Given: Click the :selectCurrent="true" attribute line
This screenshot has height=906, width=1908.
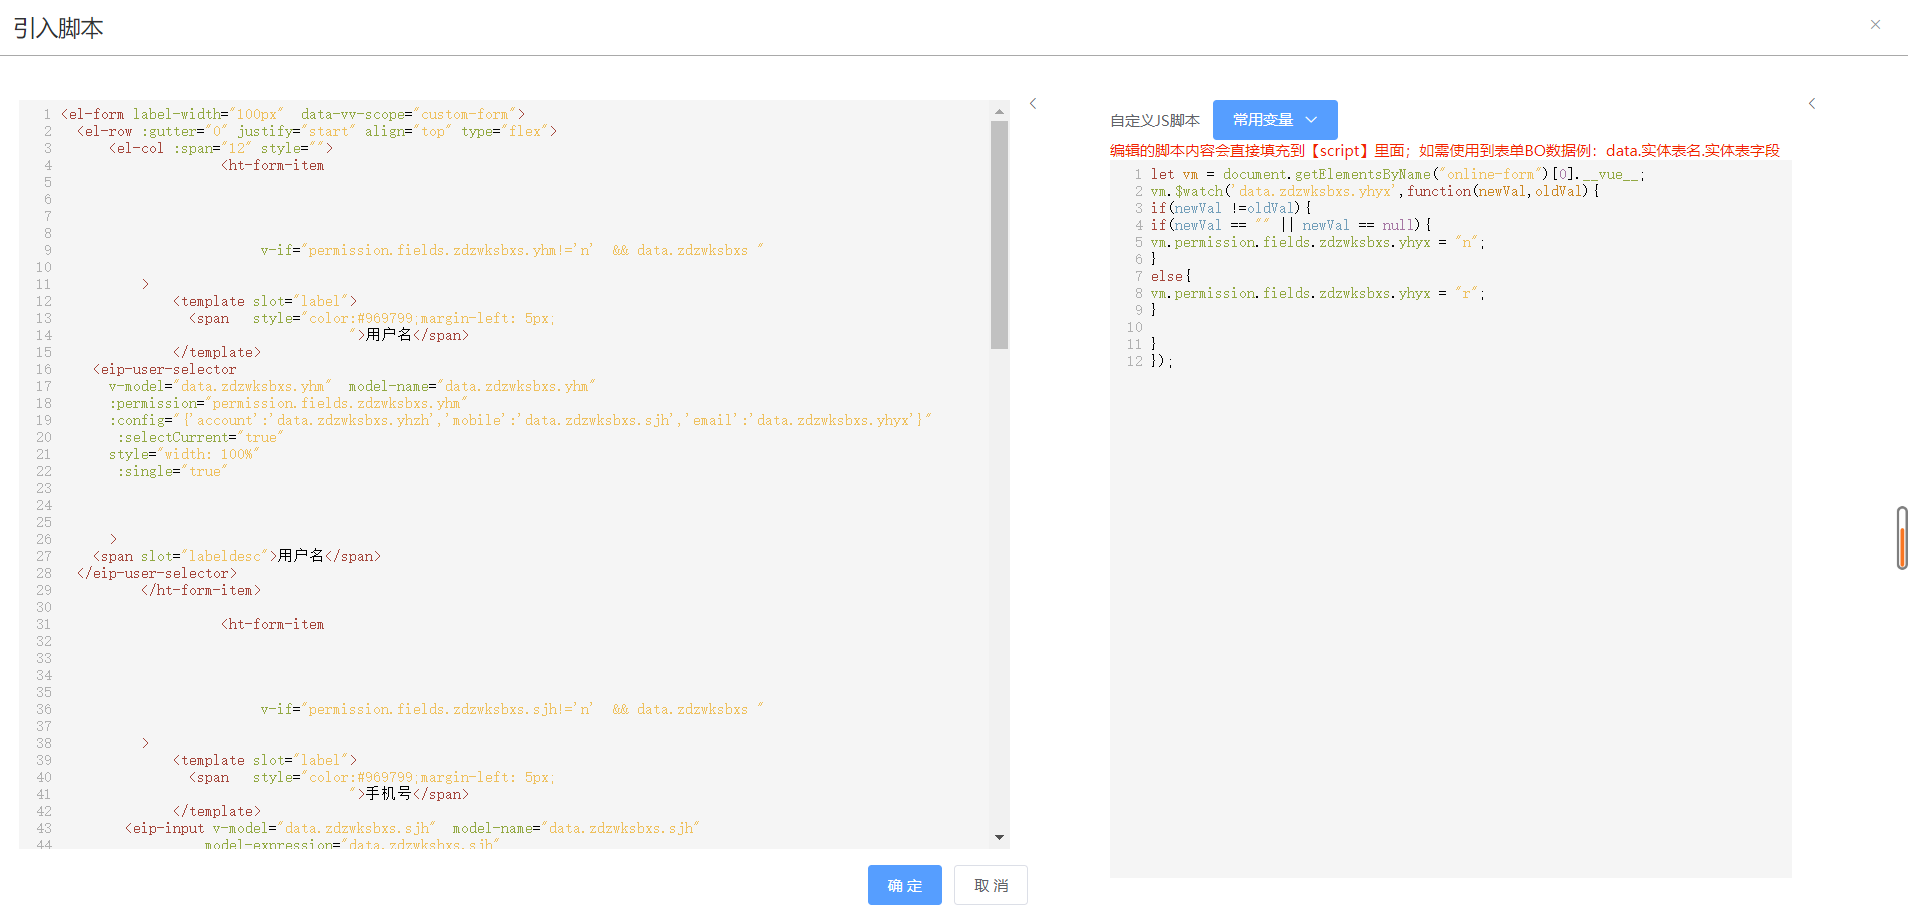Looking at the screenshot, I should pyautogui.click(x=200, y=437).
